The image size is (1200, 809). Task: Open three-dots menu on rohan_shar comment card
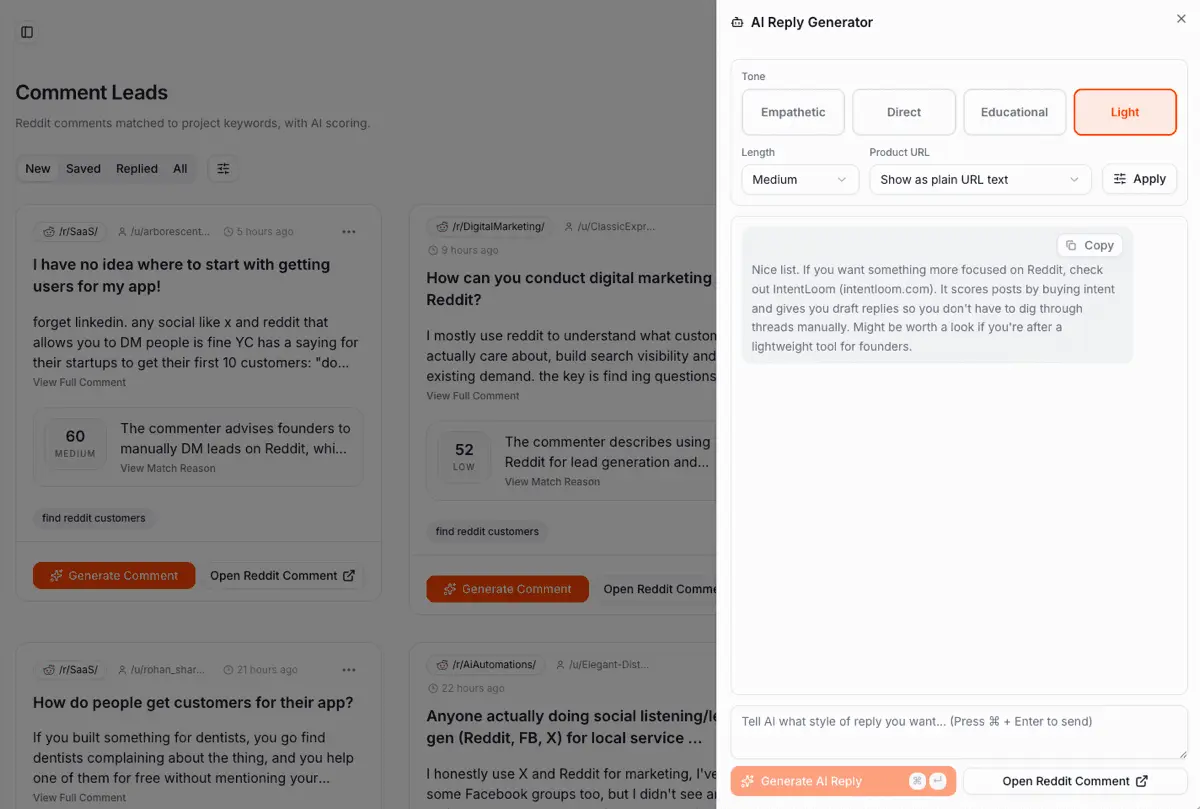coord(348,670)
